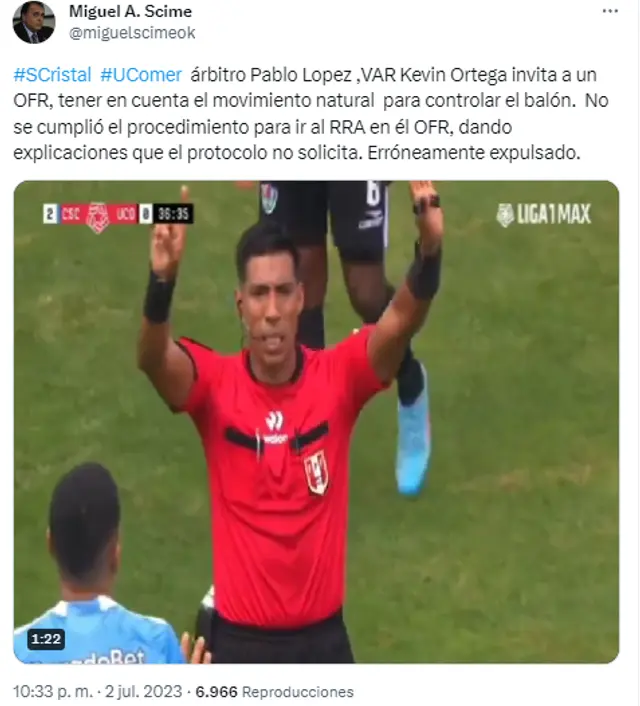Open Miguel A. Scime's profile picture
The width and height of the screenshot is (640, 706).
click(x=34, y=22)
